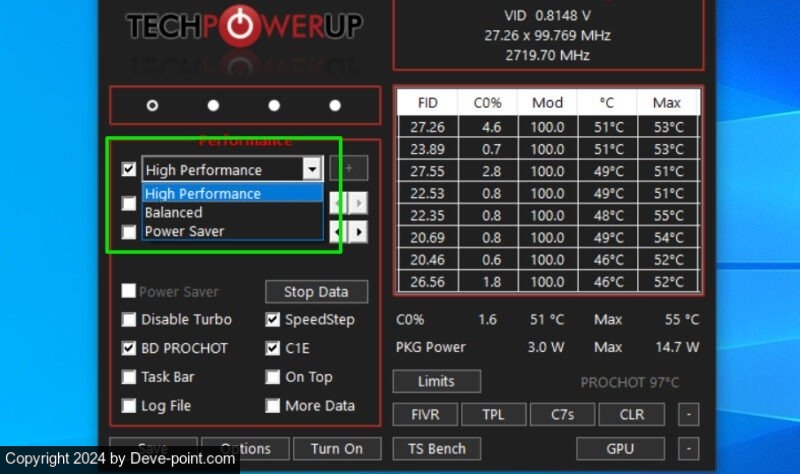Image resolution: width=800 pixels, height=474 pixels.
Task: Choose Power Saver from the dropdown list
Action: tap(184, 231)
